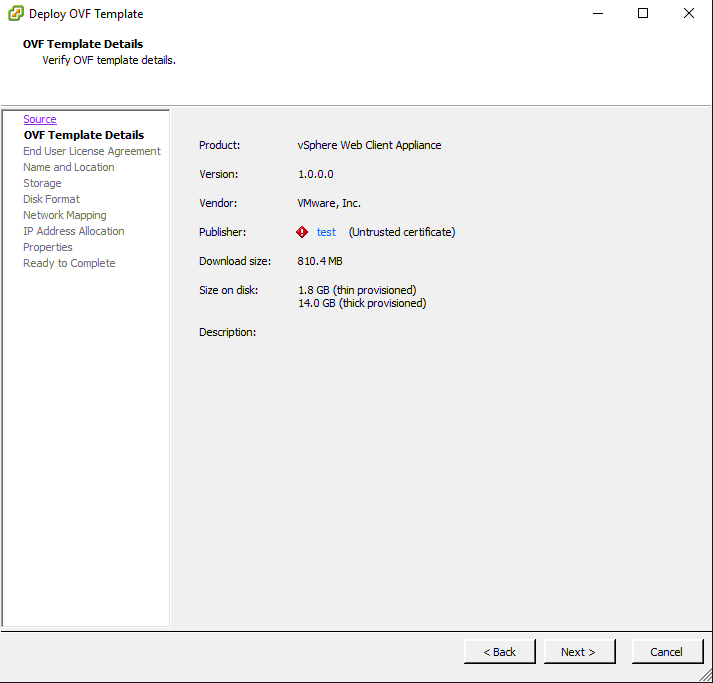
Task: Select OVF Template Details in step list
Action: tap(84, 135)
